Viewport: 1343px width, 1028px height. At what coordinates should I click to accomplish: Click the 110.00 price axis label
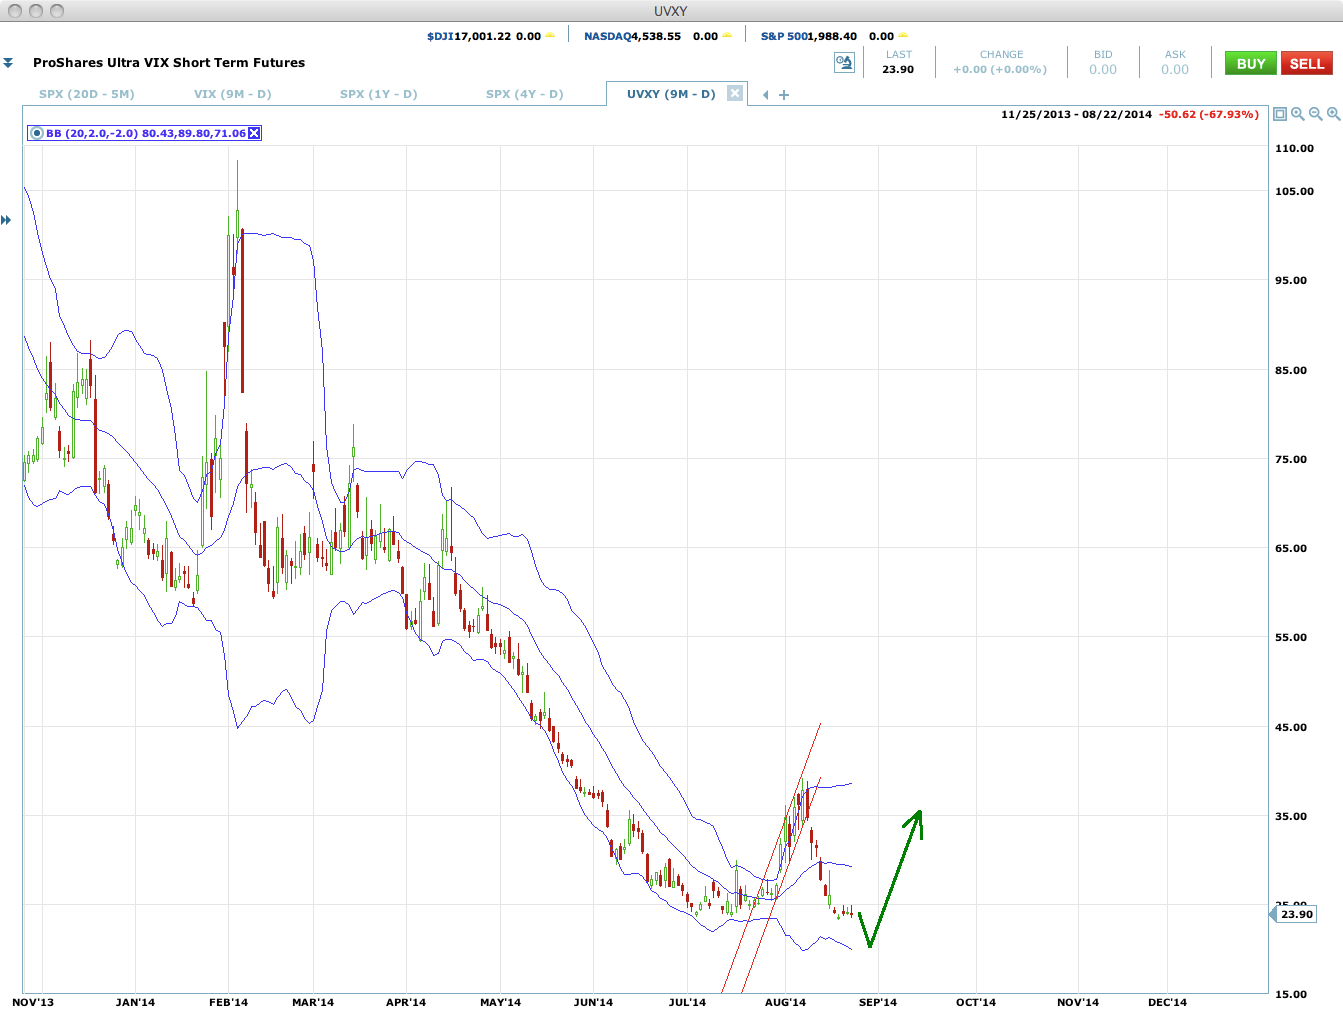click(x=1295, y=148)
